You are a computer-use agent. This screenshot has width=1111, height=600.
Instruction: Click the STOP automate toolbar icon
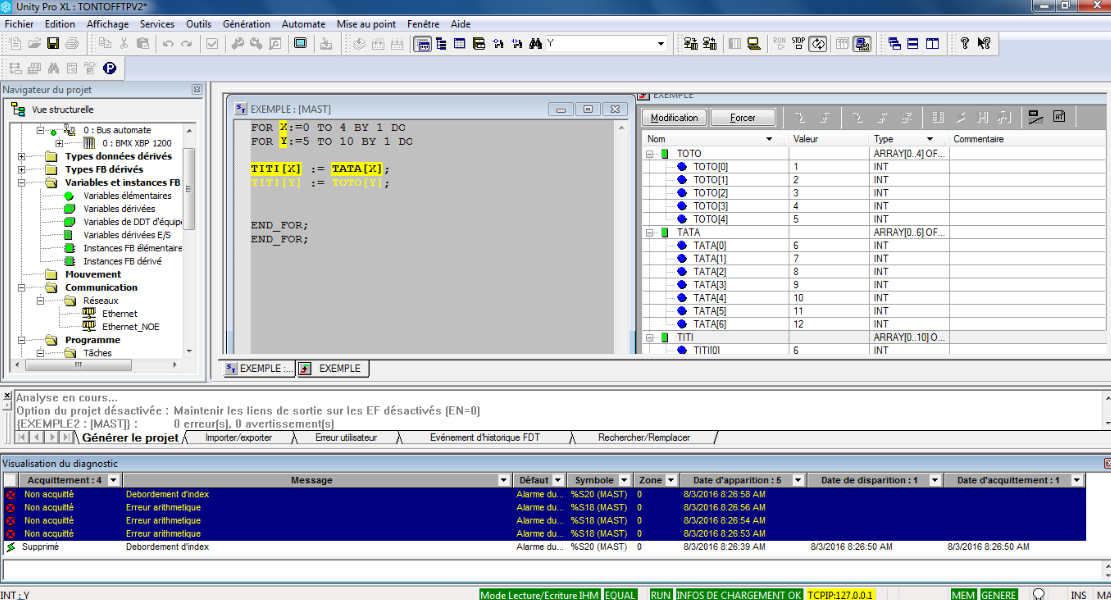coord(798,44)
